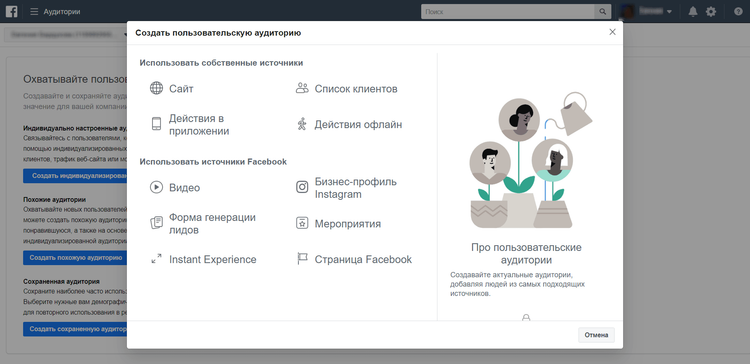Click the Аудитории title in top bar
Viewport: 750px width, 364px height.
pos(62,11)
